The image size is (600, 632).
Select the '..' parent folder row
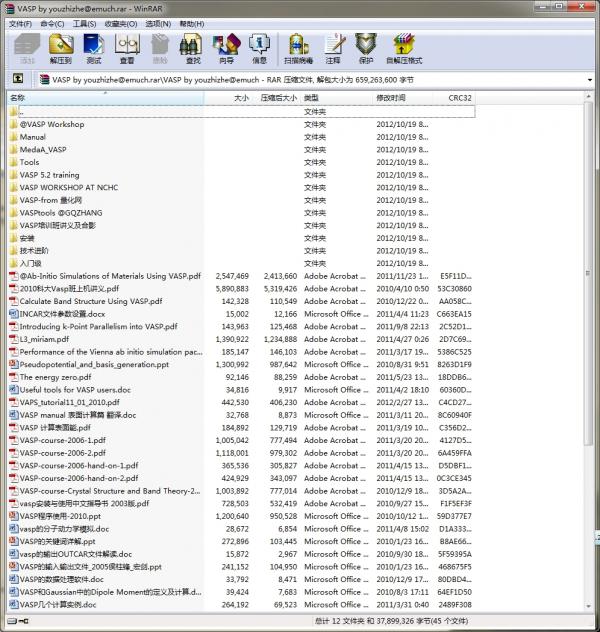coord(241,112)
